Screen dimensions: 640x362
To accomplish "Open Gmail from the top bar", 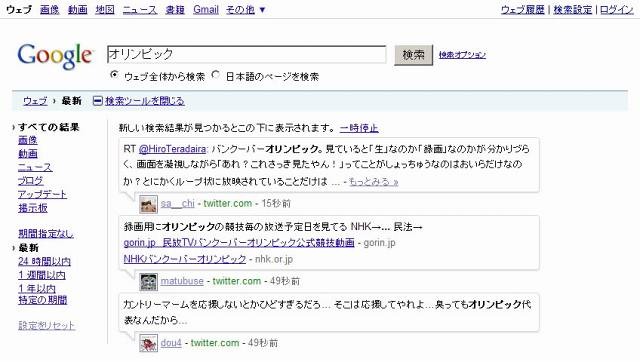I will pos(206,9).
